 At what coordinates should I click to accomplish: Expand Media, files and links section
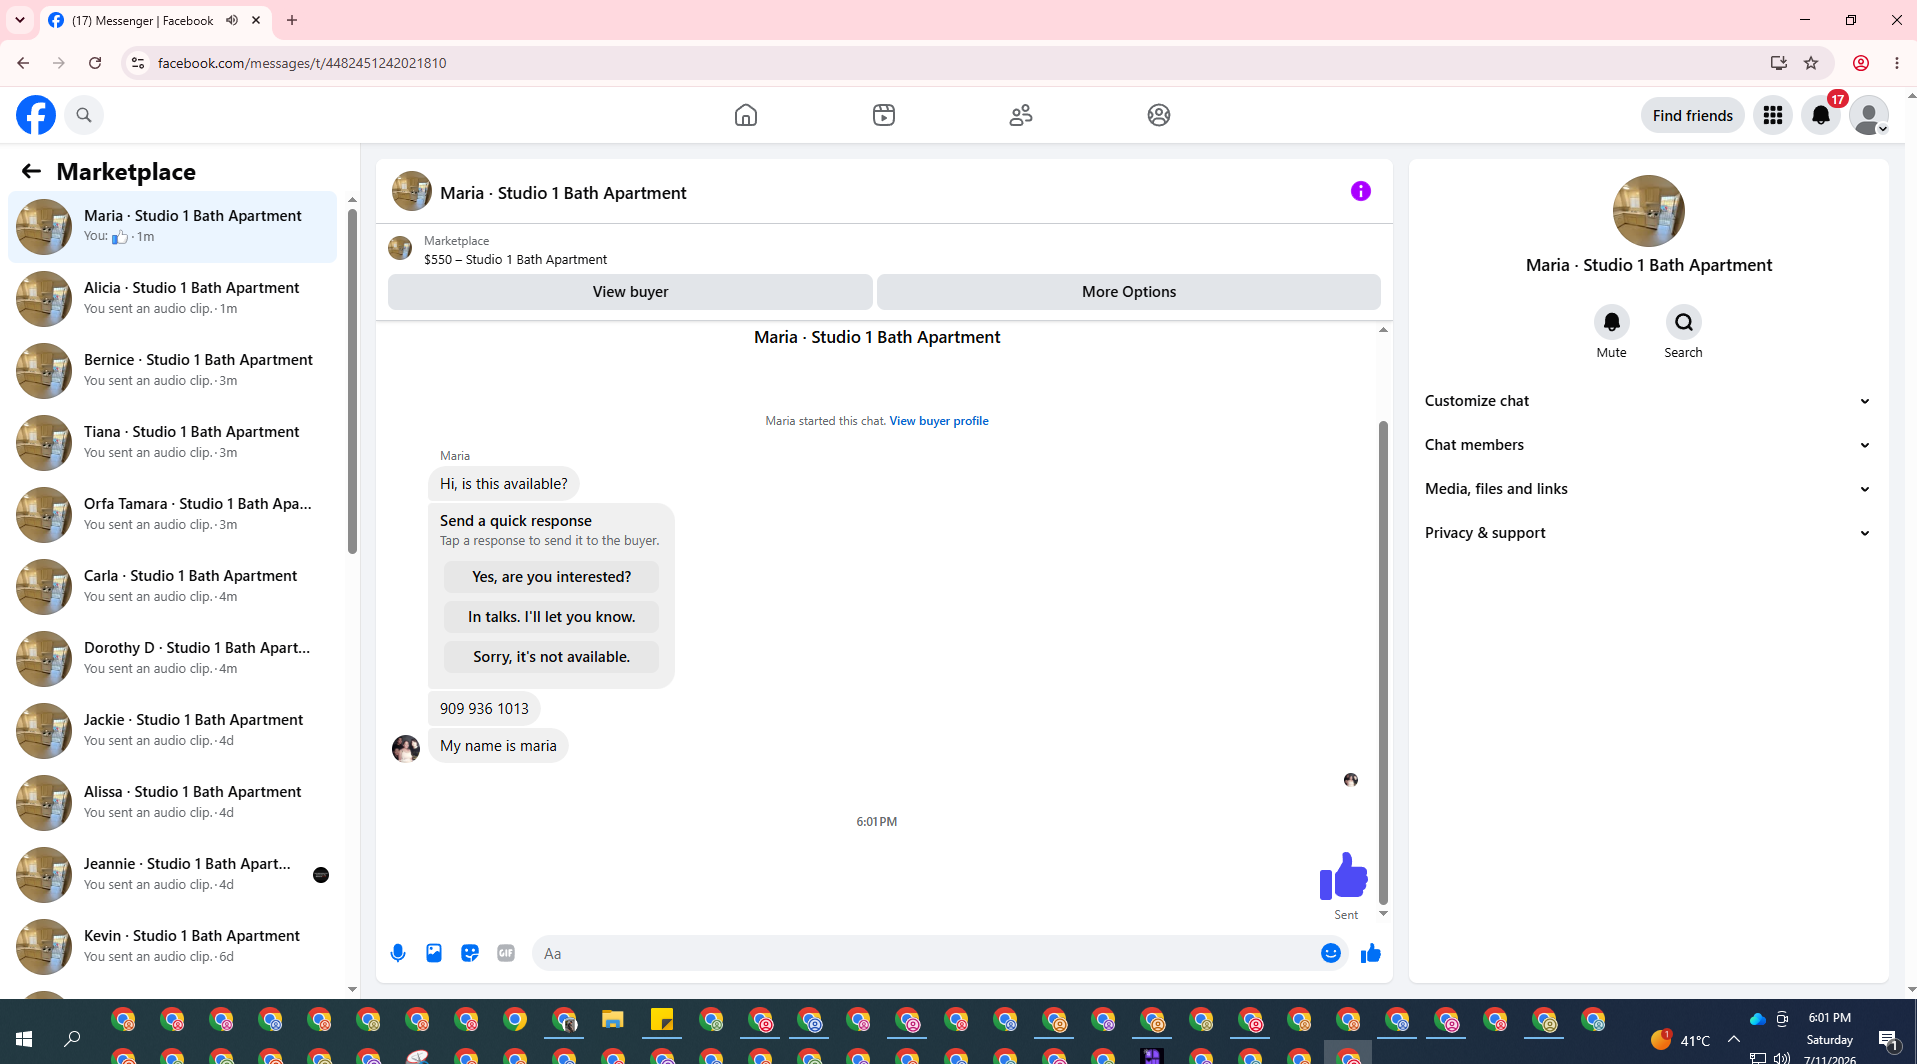pyautogui.click(x=1649, y=489)
